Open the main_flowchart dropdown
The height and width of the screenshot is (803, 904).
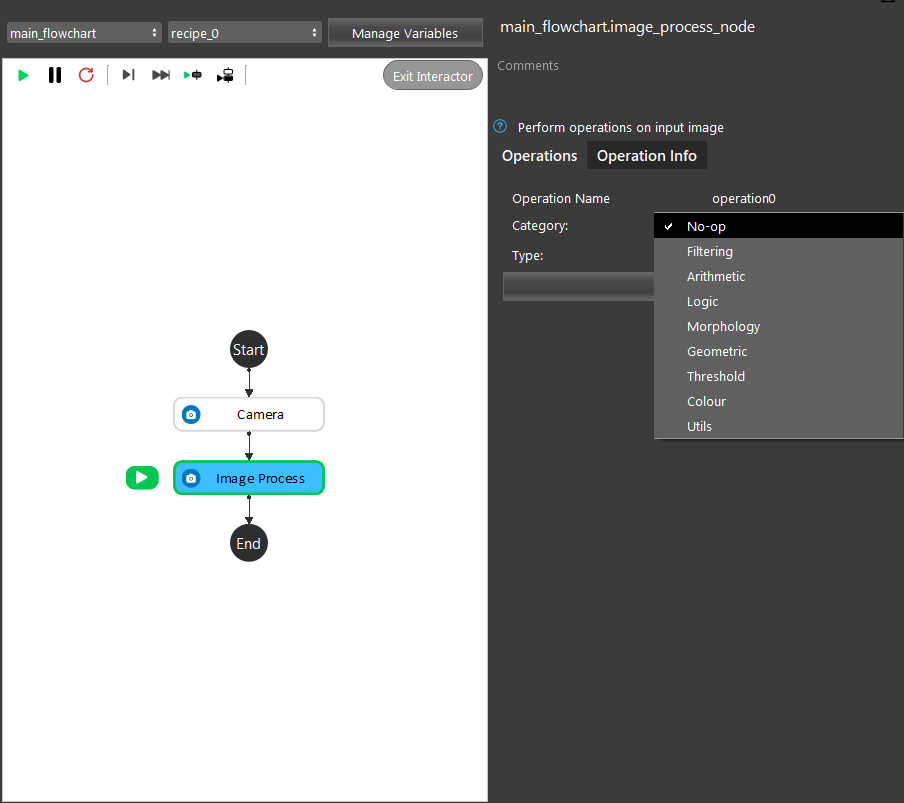pos(84,33)
